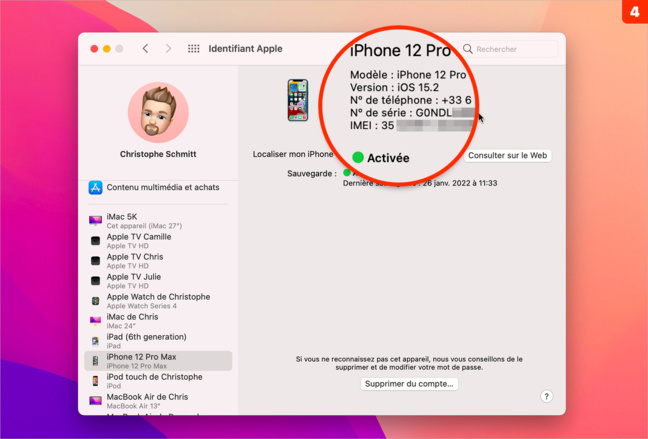648x439 pixels.
Task: Click Supprimer du compte button
Action: coord(409,384)
